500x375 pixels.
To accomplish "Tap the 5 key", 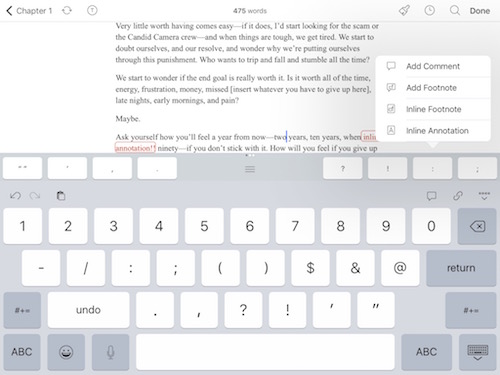I will click(x=204, y=226).
